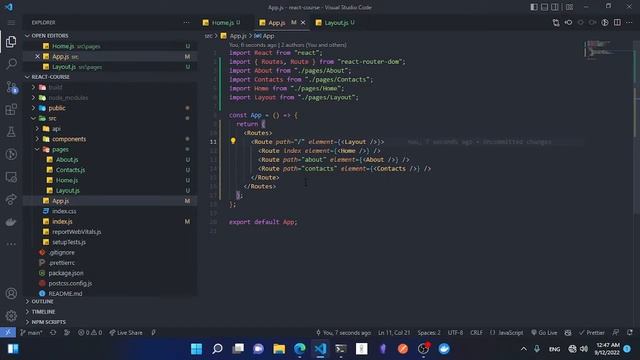Open About.js in the file tree
The width and height of the screenshot is (640, 360).
(67, 160)
